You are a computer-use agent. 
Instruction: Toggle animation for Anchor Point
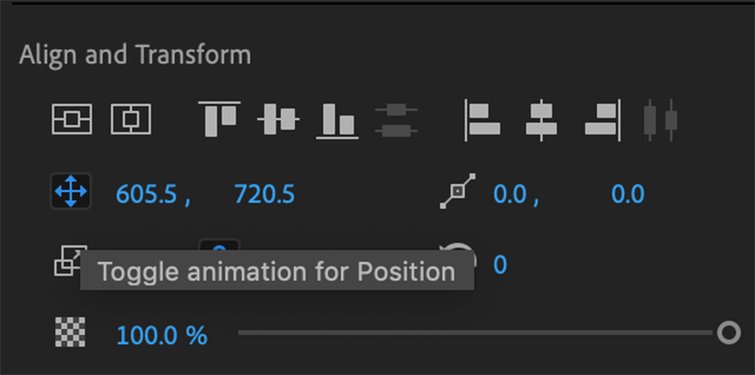pyautogui.click(x=458, y=192)
